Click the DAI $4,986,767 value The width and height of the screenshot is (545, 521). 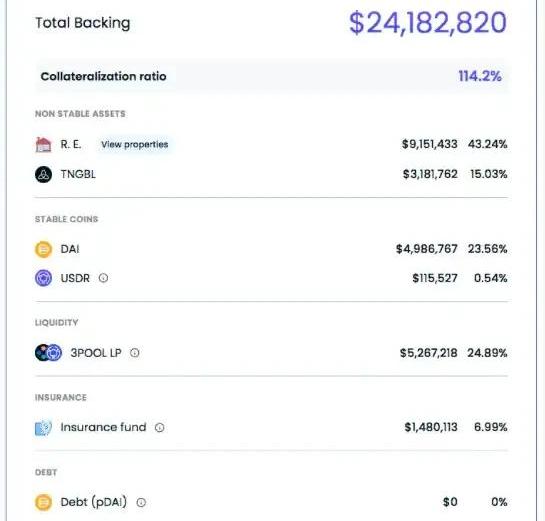426,249
